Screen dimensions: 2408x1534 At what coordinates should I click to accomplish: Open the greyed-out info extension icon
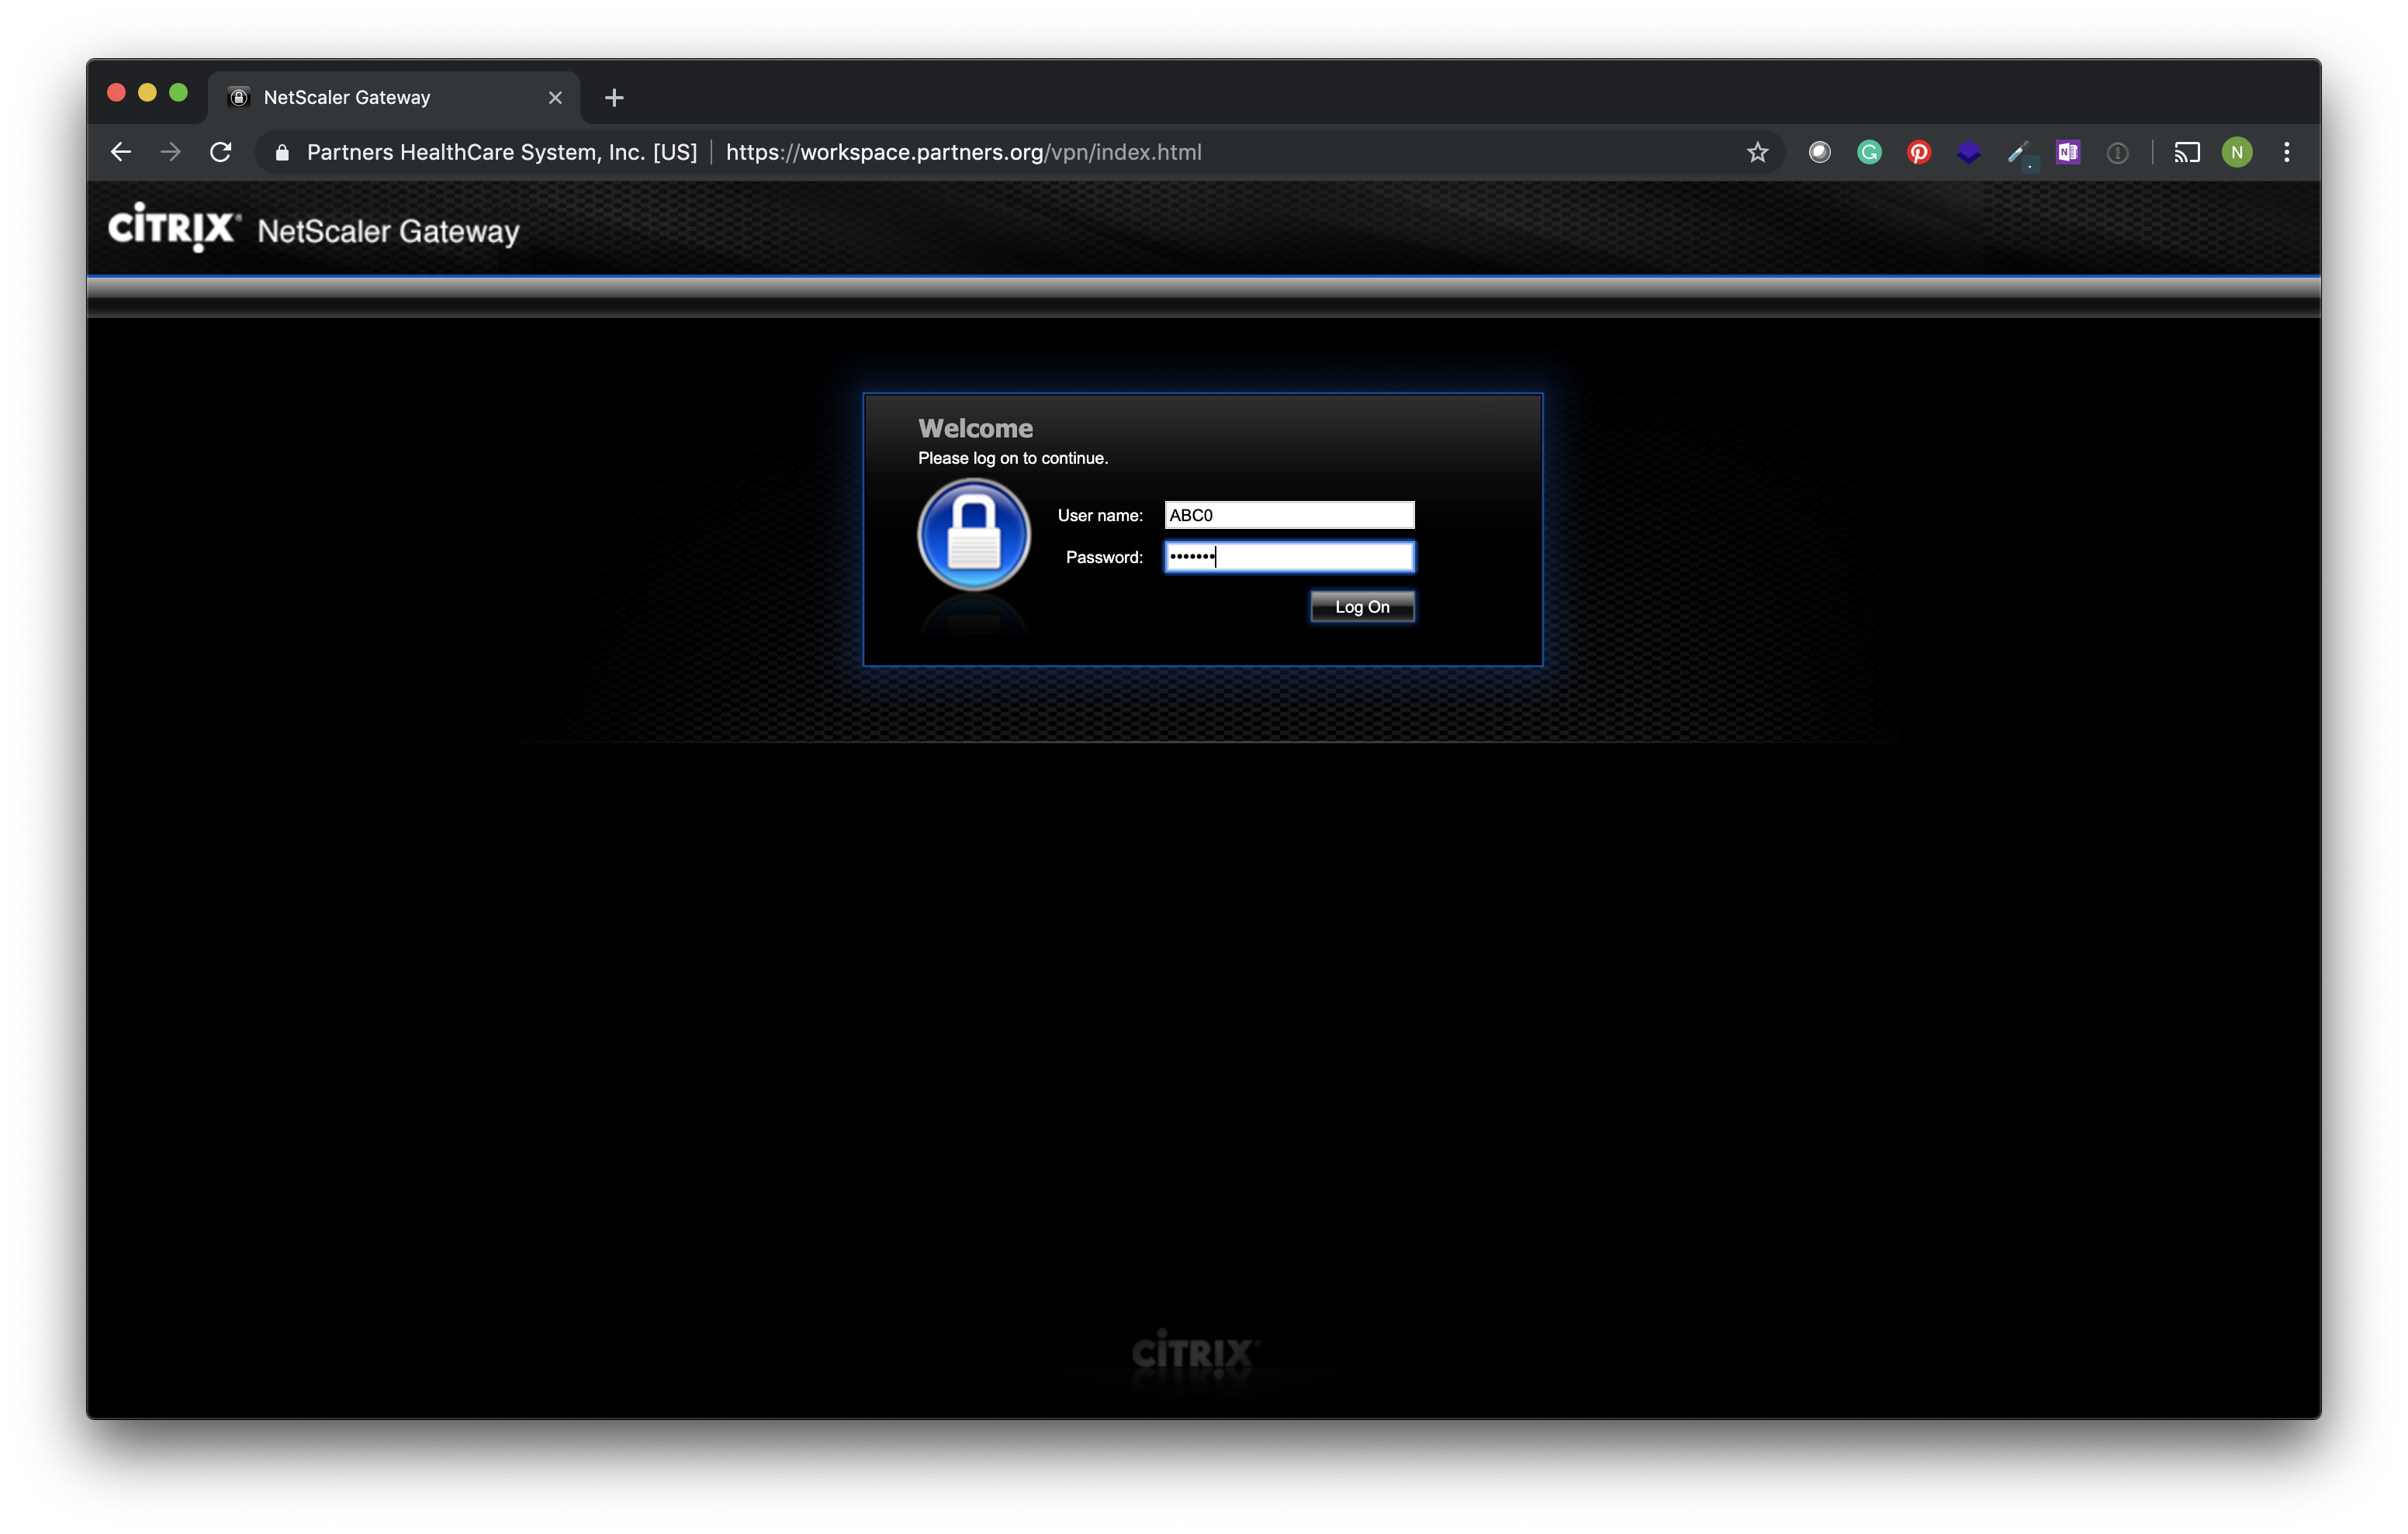(2117, 153)
